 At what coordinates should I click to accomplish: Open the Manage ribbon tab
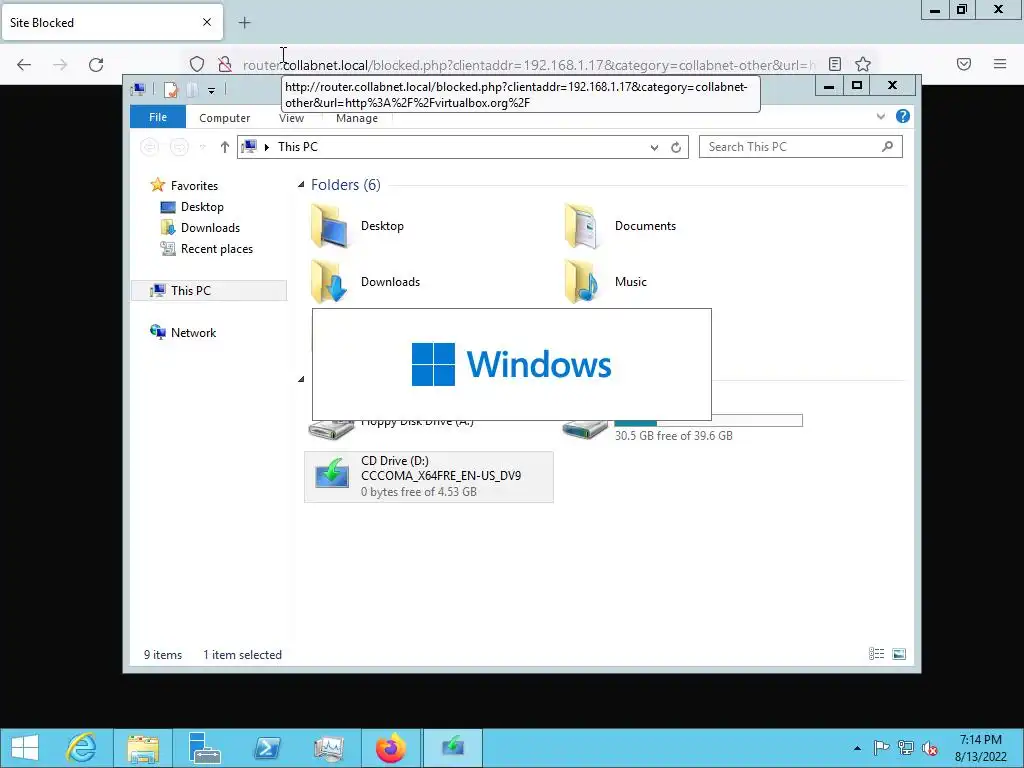[x=357, y=118]
